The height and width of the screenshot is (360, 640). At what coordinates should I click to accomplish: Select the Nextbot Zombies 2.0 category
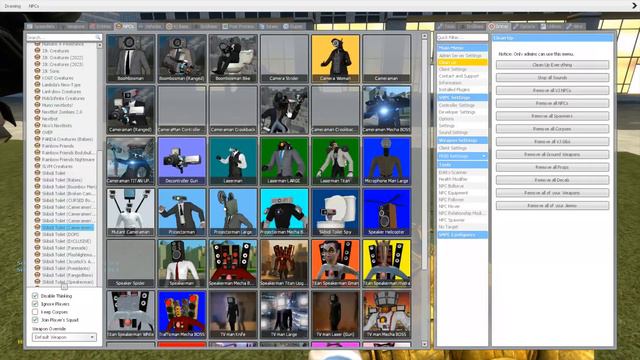(x=62, y=112)
